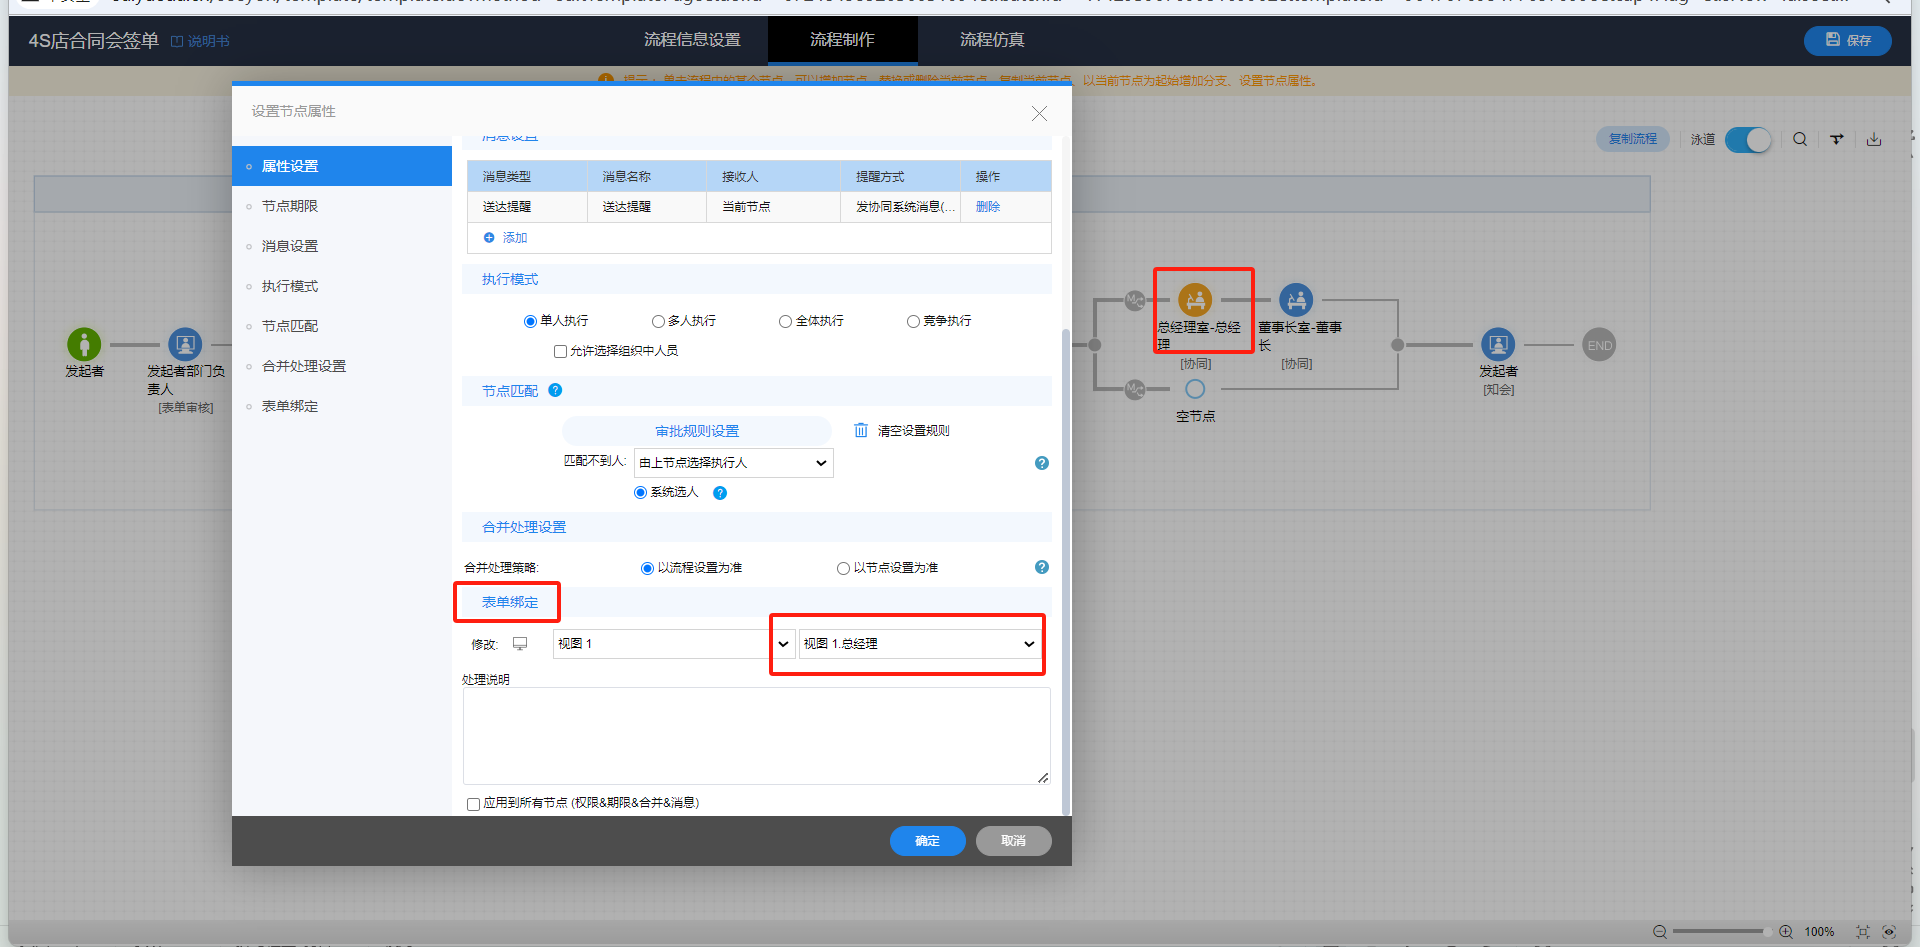
Task: Select 以节点设置为准 radio option
Action: (843, 568)
